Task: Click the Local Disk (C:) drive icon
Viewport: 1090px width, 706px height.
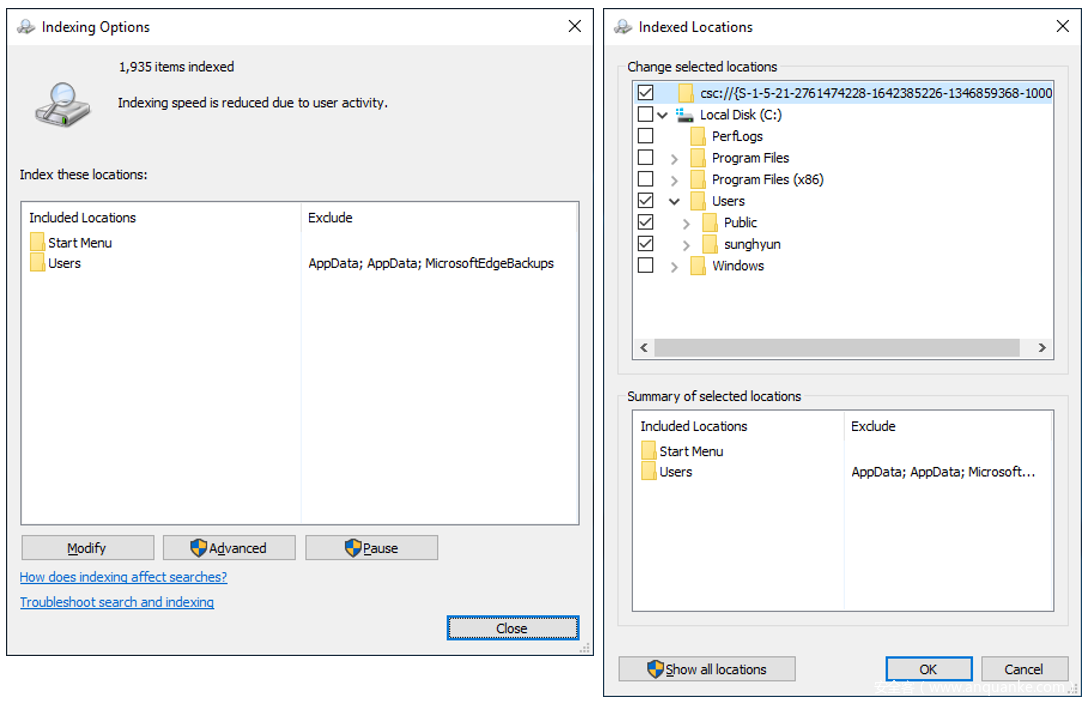Action: click(x=685, y=115)
